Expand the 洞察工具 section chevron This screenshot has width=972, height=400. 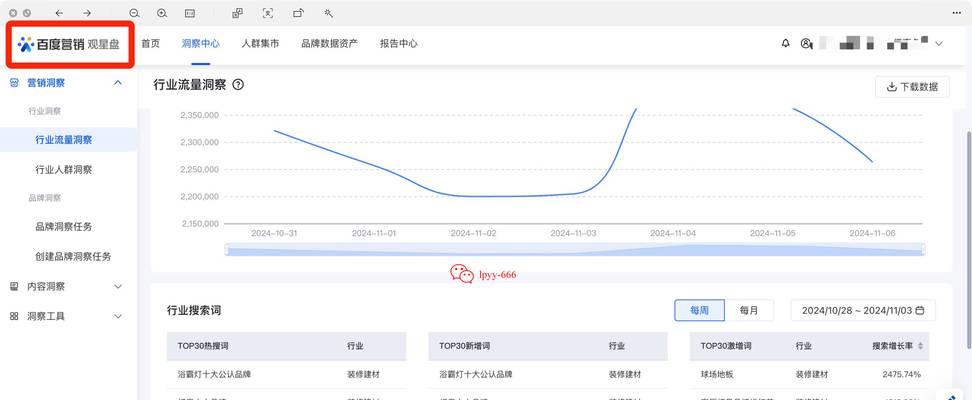click(x=118, y=316)
